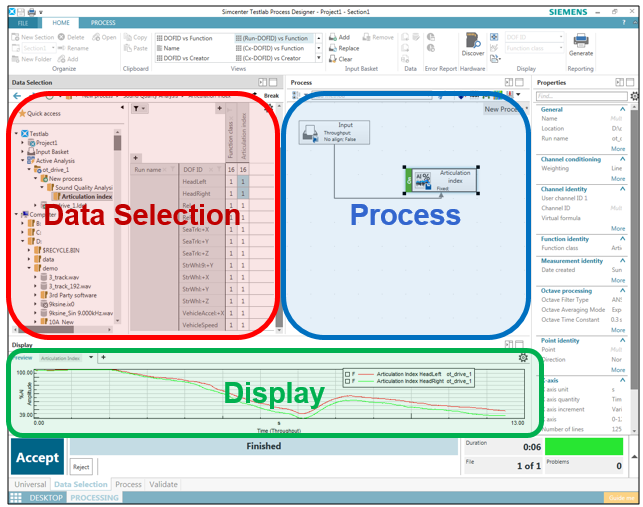
Task: Click Copy in Clipboard group
Action: coord(136,37)
